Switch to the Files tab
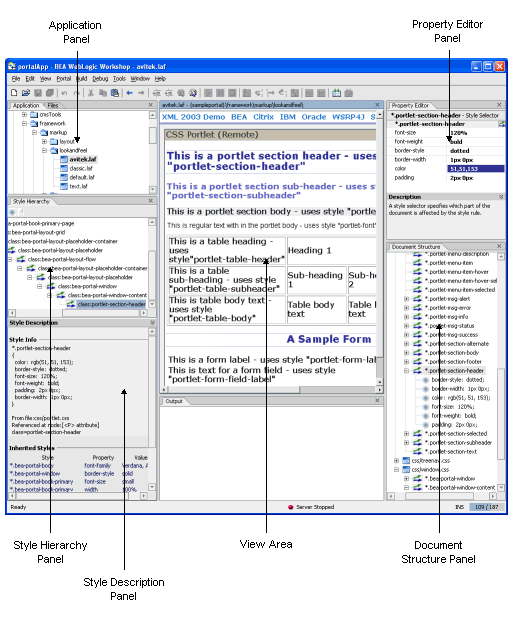 click(x=53, y=106)
